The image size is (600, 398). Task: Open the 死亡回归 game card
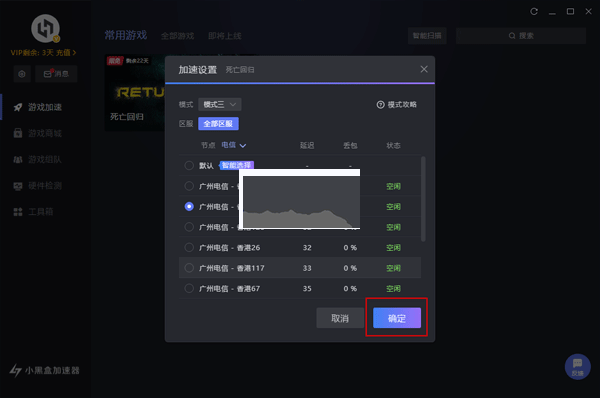point(135,93)
